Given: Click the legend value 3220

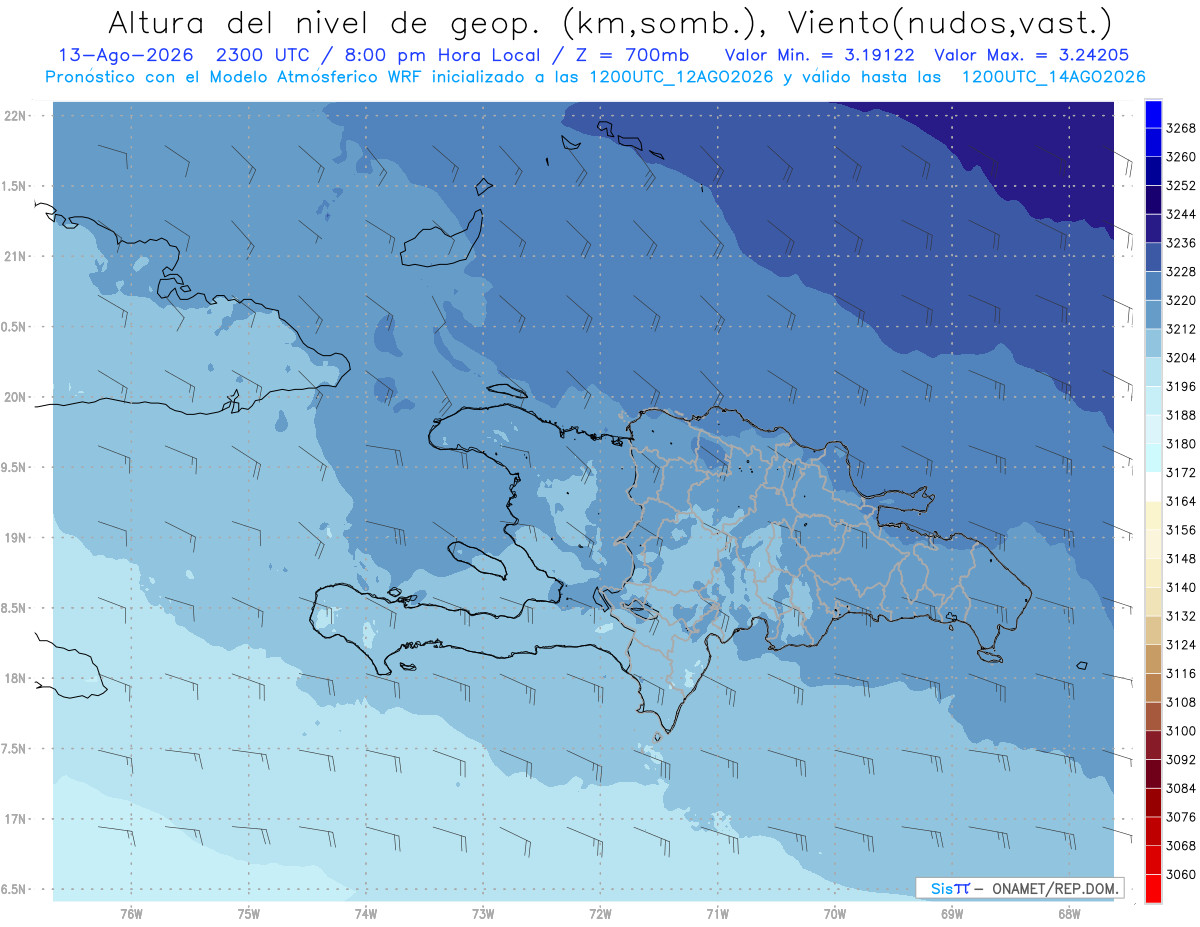Looking at the screenshot, I should 1181,300.
